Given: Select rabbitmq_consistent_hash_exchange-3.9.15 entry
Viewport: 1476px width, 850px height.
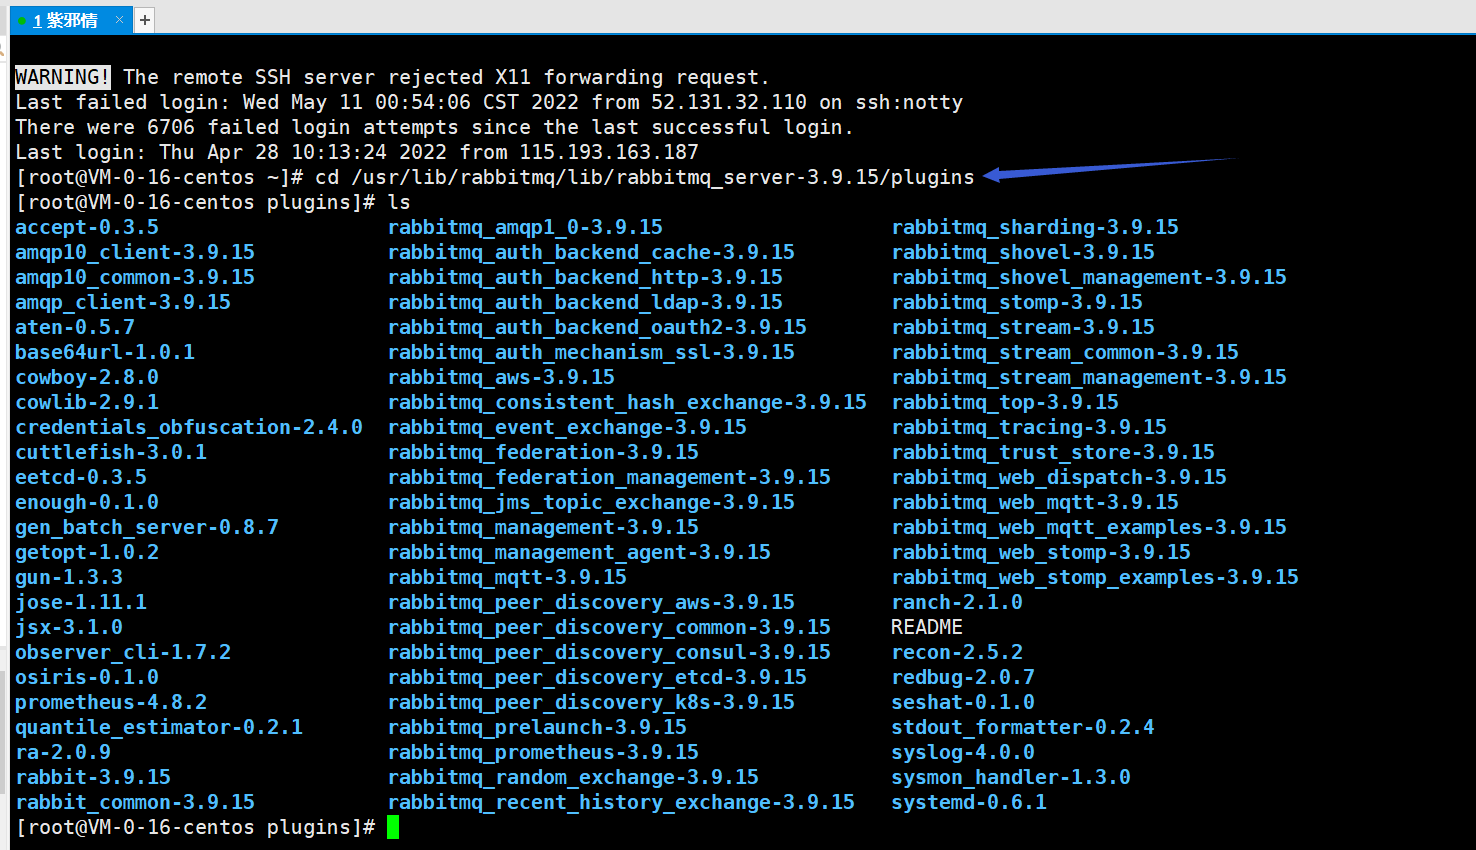Looking at the screenshot, I should tap(627, 402).
